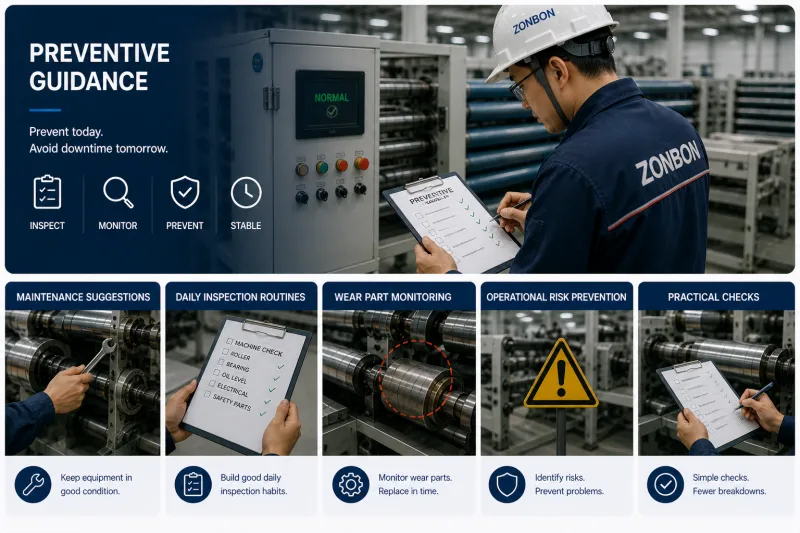This screenshot has height=533, width=800.
Task: Open the Operational Risk Prevention header
Action: (557, 297)
